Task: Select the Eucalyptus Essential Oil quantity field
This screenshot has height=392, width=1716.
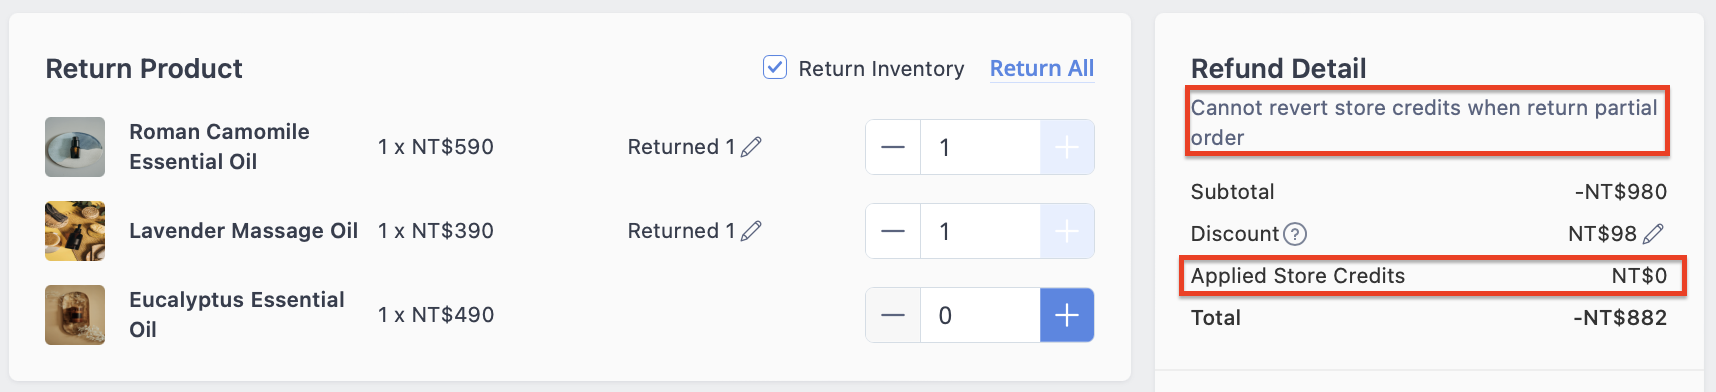Action: [x=980, y=315]
